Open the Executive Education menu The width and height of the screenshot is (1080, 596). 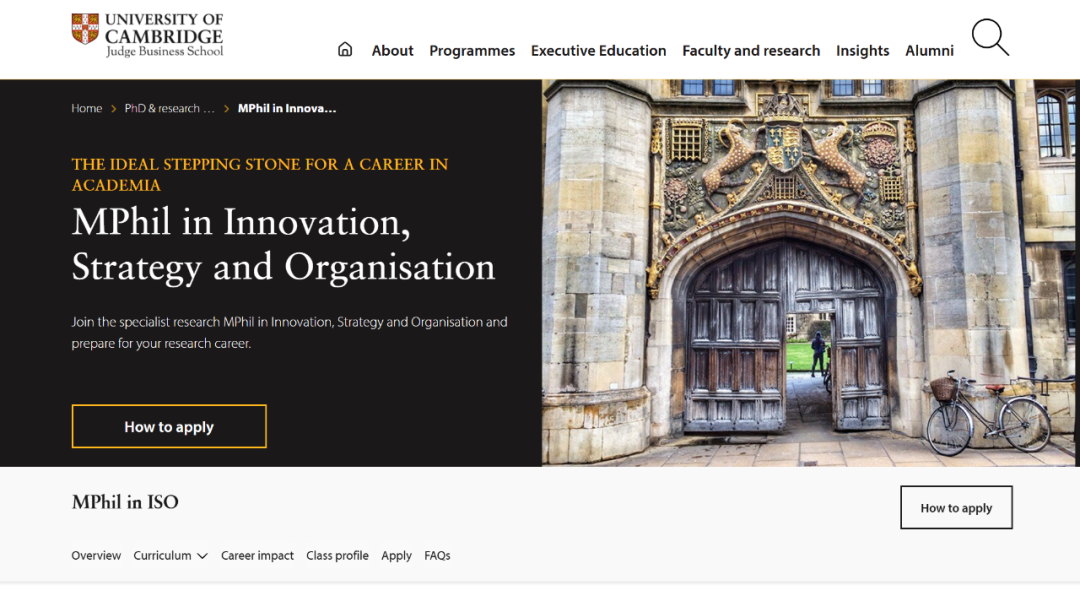coord(598,51)
